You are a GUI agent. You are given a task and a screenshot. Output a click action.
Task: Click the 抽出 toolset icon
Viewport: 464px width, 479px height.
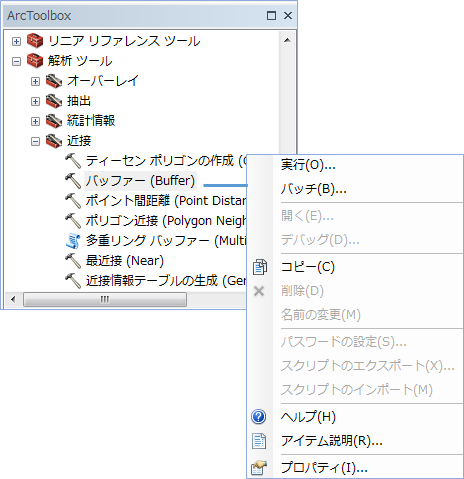point(54,101)
